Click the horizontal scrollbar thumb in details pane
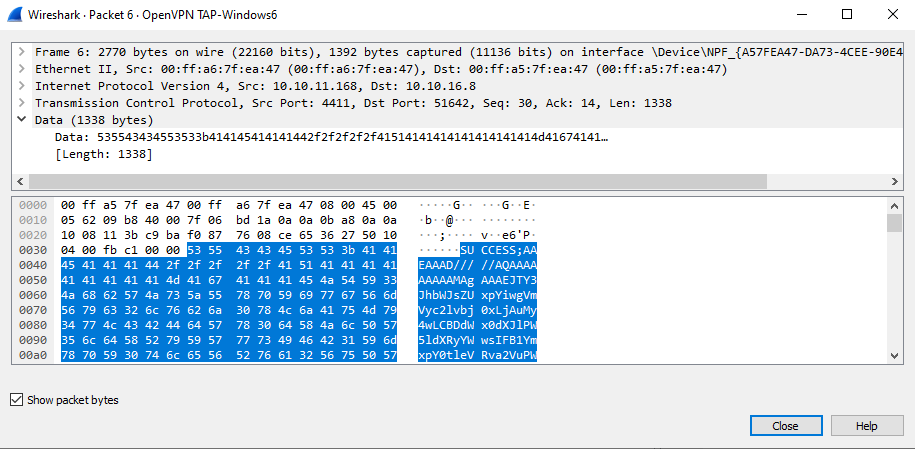This screenshot has width=915, height=449. tap(397, 181)
